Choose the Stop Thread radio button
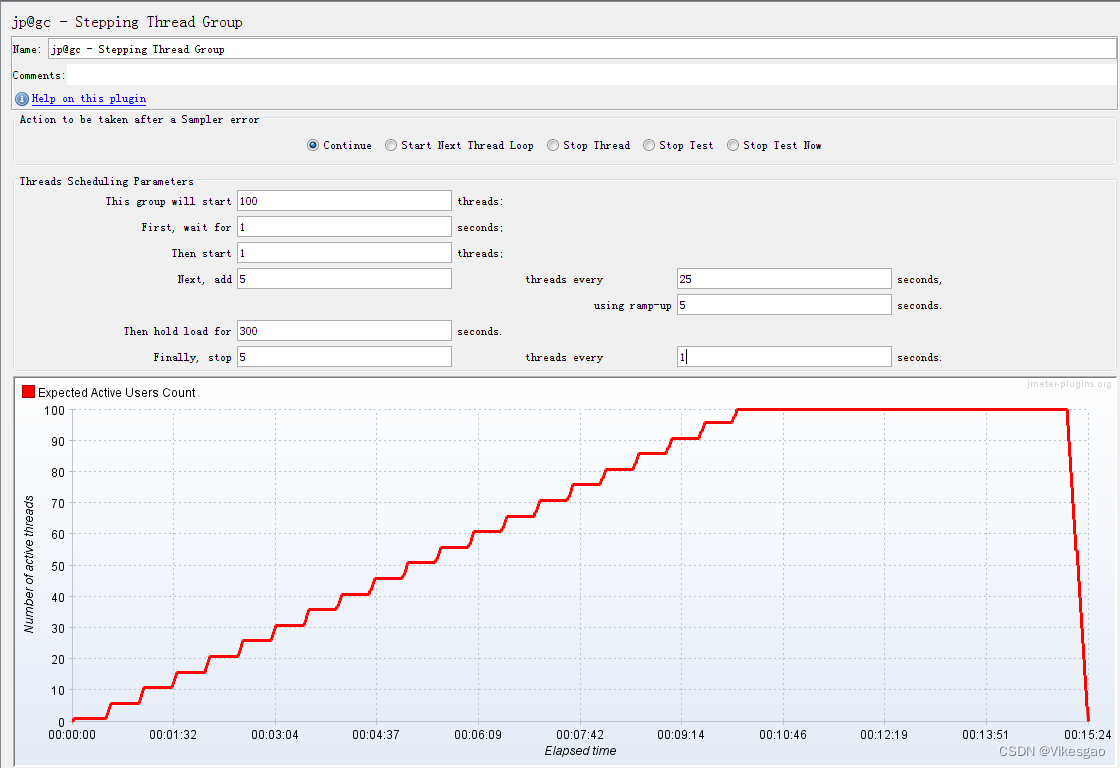The image size is (1120, 768). coord(553,145)
